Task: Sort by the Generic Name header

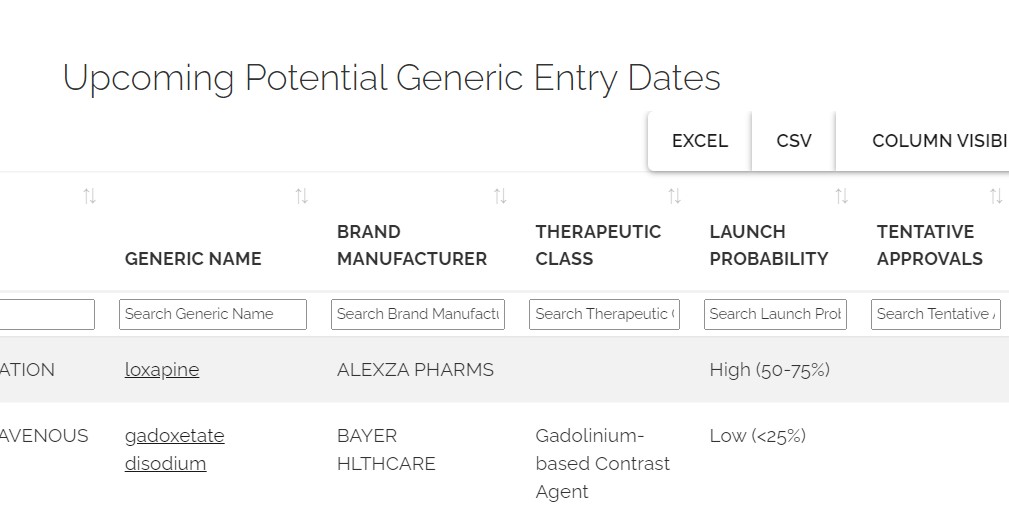Action: click(x=193, y=259)
